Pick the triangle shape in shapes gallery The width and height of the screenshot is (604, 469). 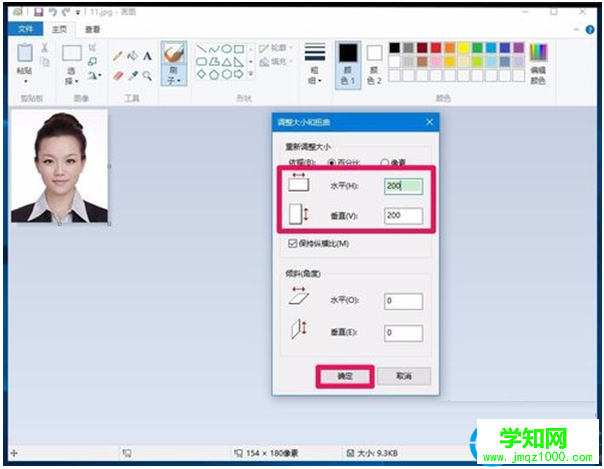pyautogui.click(x=226, y=62)
